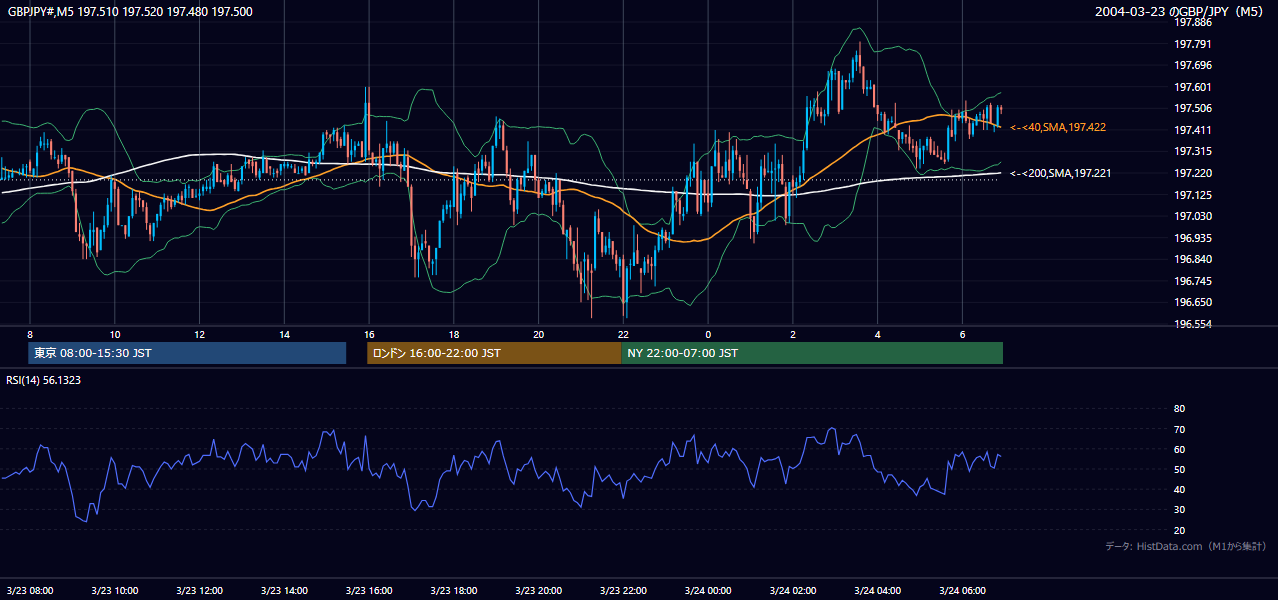Click the 200,SMA,197.221 white label
1278x600 pixels.
1060,173
